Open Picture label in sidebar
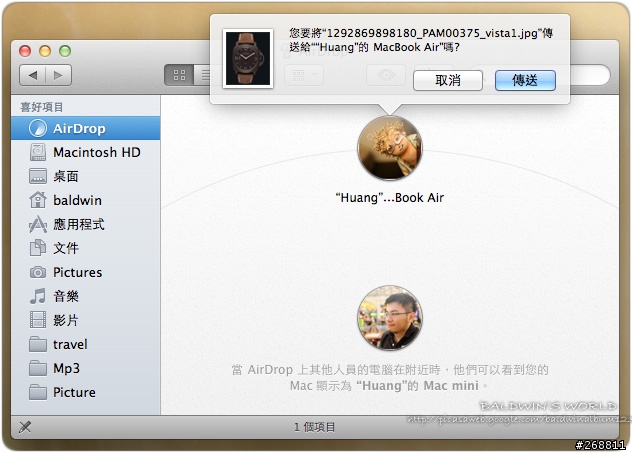The height and width of the screenshot is (453, 632). pos(74,393)
